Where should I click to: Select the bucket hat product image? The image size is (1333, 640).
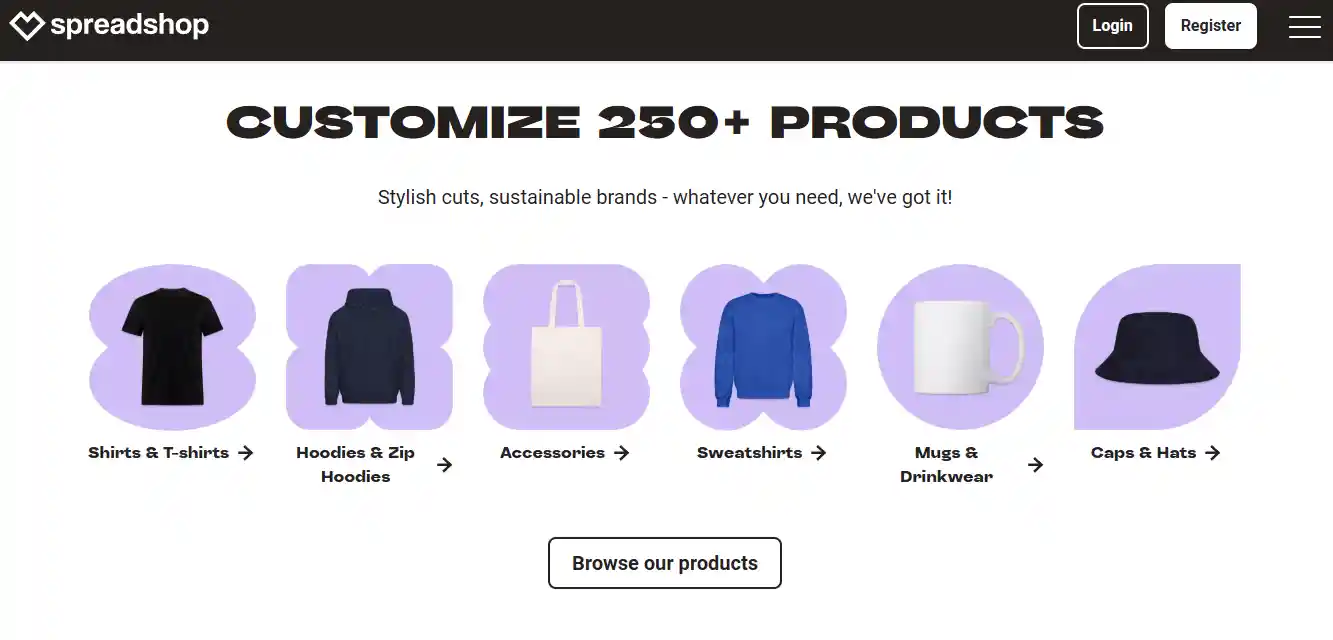click(1157, 347)
